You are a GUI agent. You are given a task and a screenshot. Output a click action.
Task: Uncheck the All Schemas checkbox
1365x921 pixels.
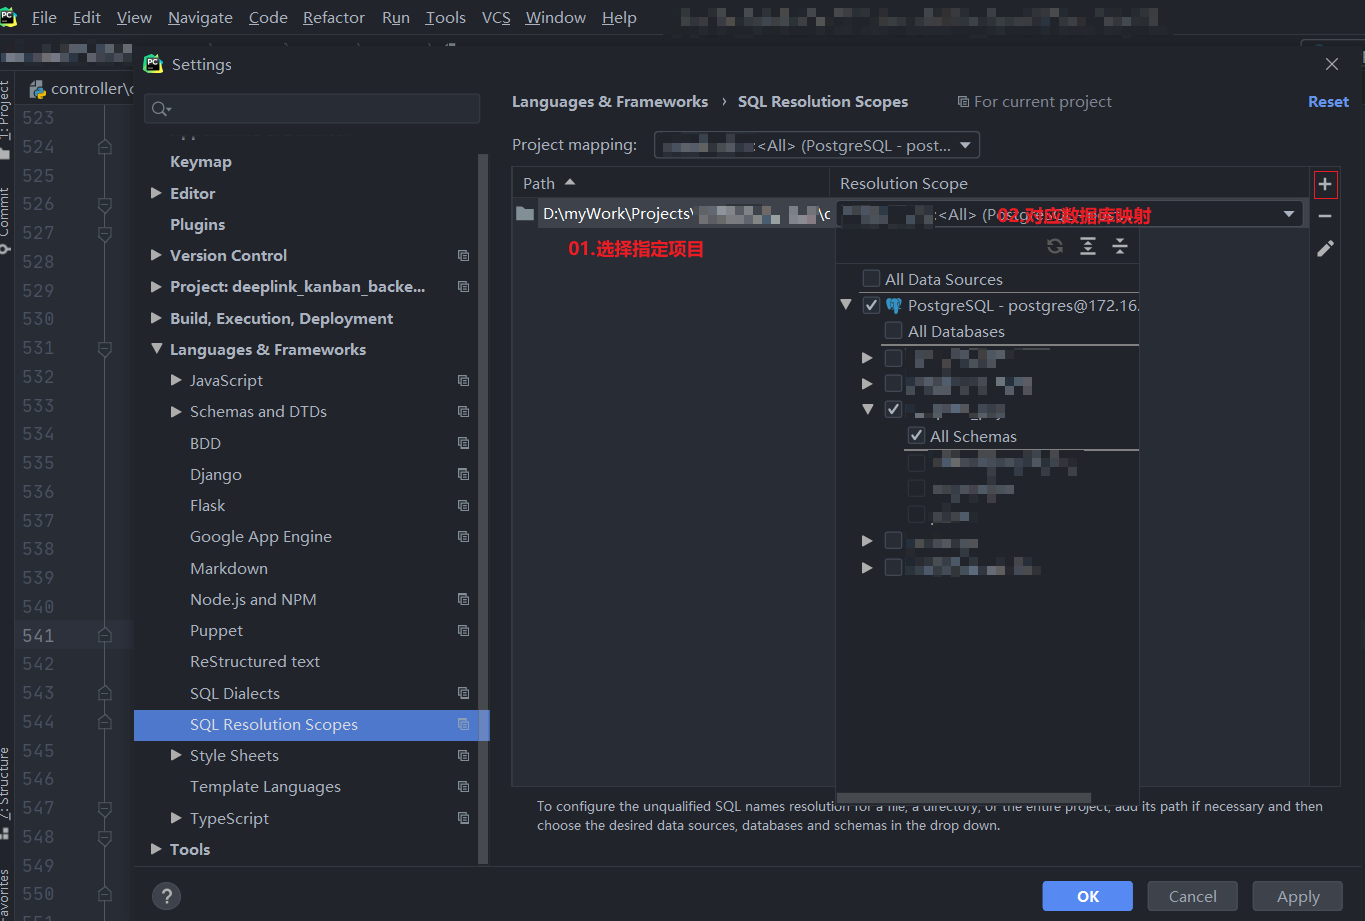pyautogui.click(x=916, y=435)
